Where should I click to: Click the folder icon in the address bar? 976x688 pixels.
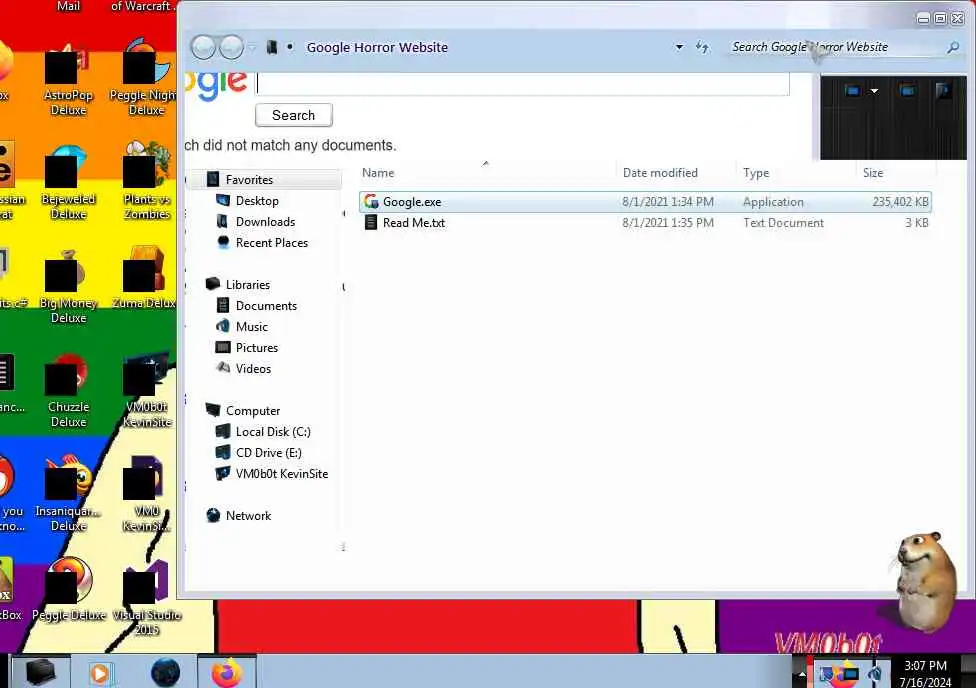coord(272,47)
